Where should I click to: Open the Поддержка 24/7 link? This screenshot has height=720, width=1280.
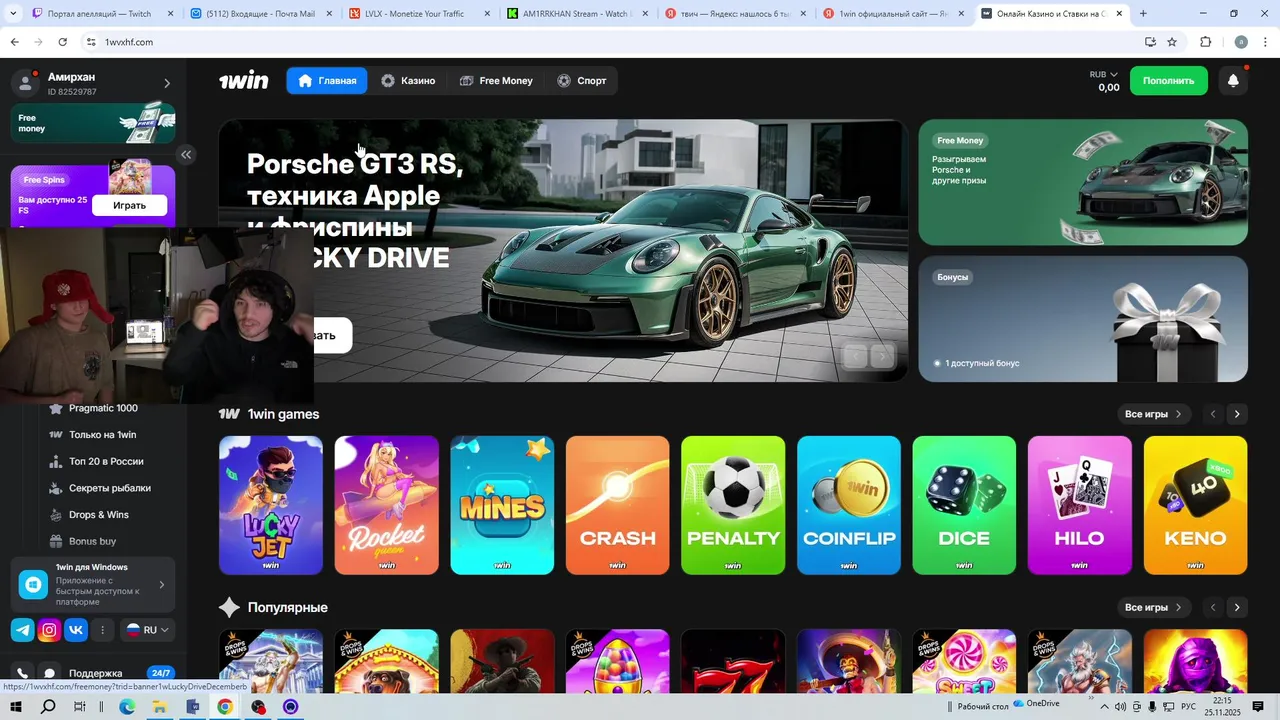(x=95, y=673)
